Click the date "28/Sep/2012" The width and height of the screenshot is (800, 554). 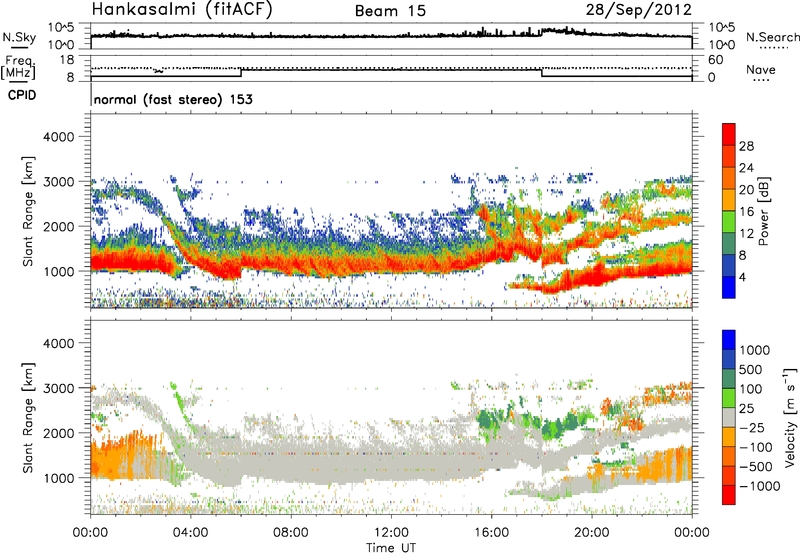click(x=638, y=10)
